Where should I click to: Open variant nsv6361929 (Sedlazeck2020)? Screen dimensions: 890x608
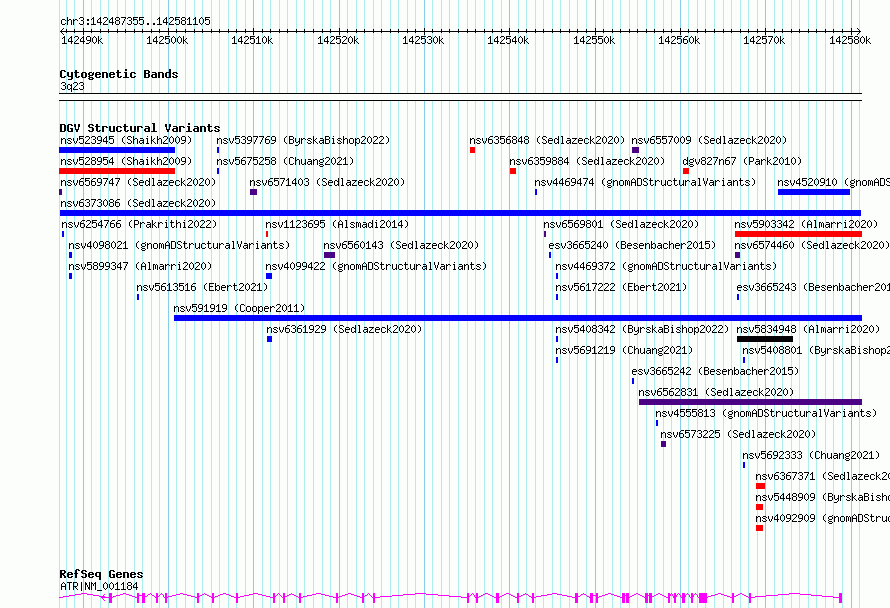pos(344,329)
